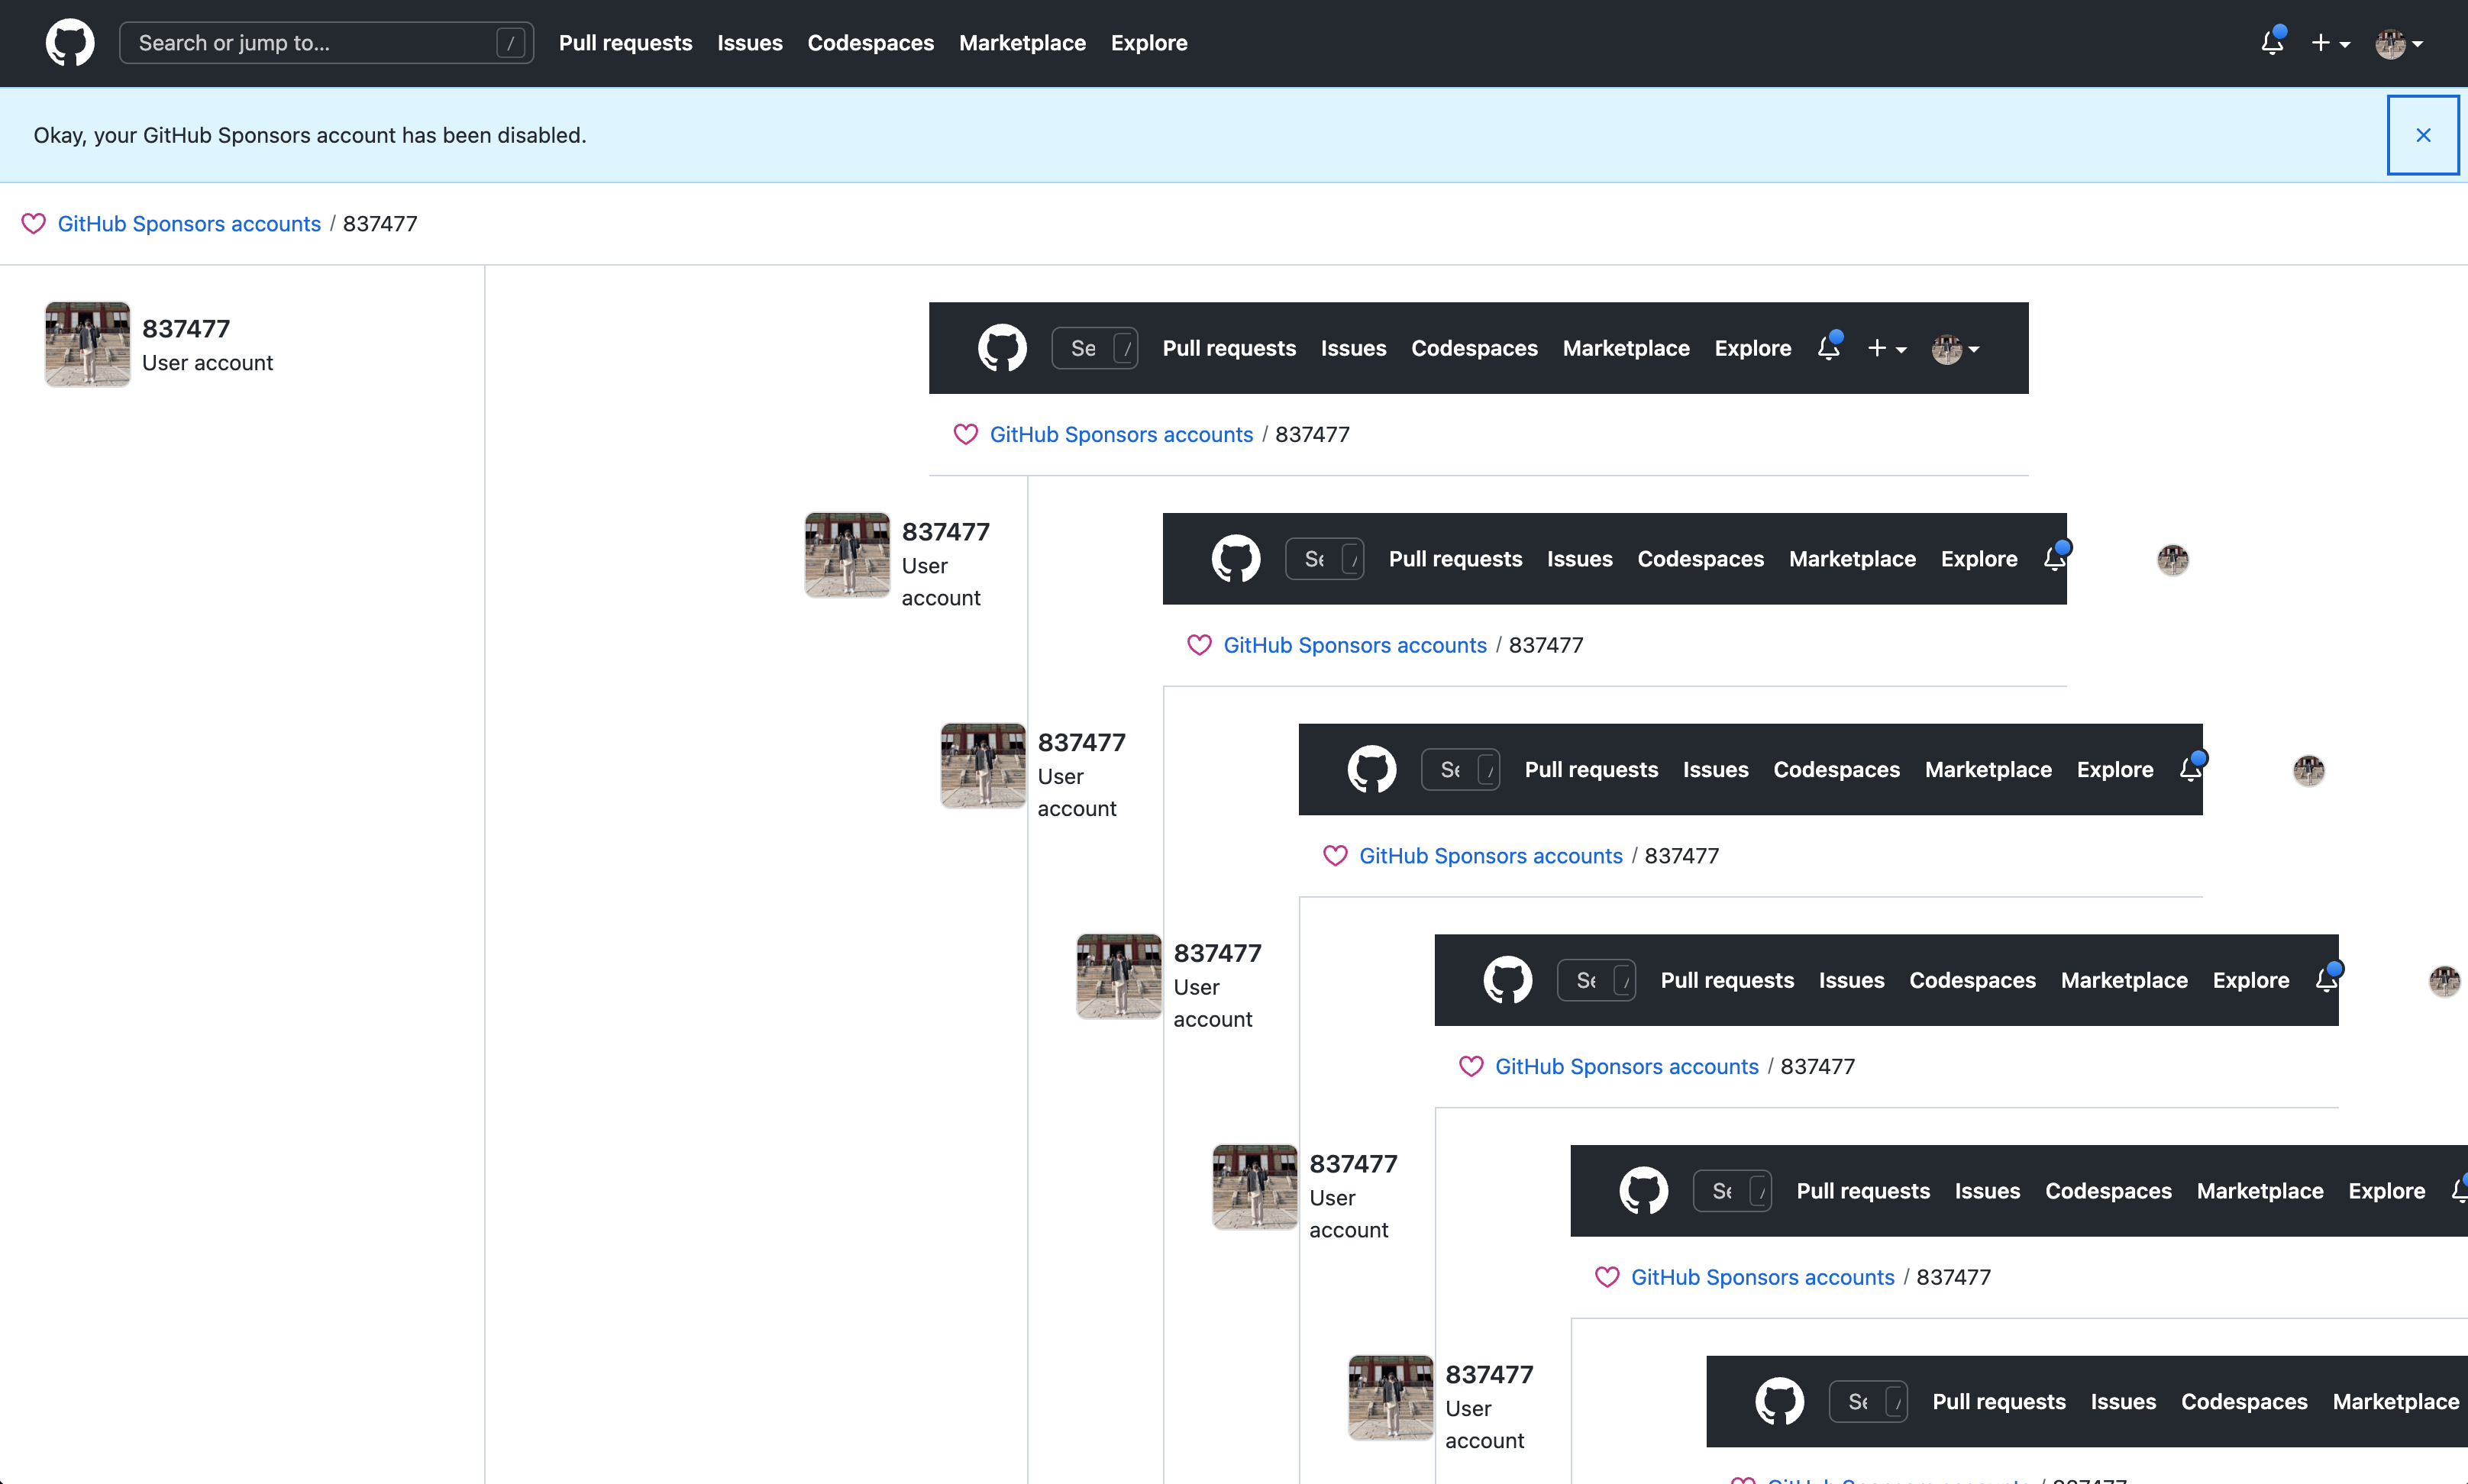Image resolution: width=2468 pixels, height=1484 pixels.
Task: Select Explore in the top navigation bar
Action: [x=1149, y=43]
